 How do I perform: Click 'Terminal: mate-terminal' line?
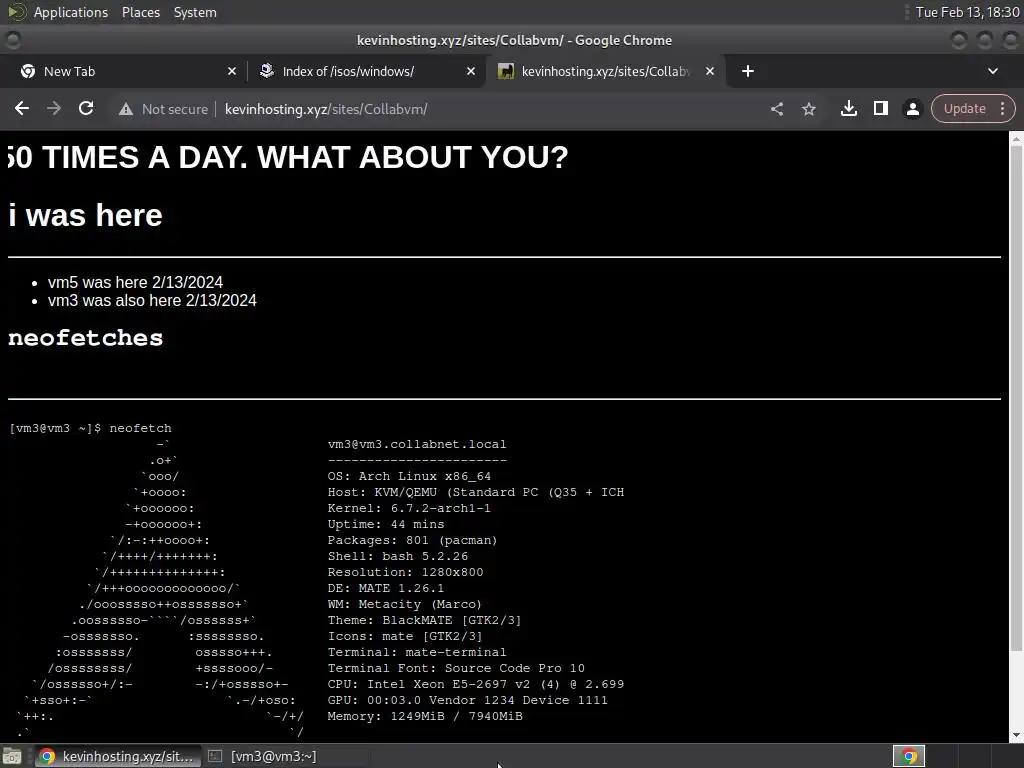pyautogui.click(x=417, y=652)
